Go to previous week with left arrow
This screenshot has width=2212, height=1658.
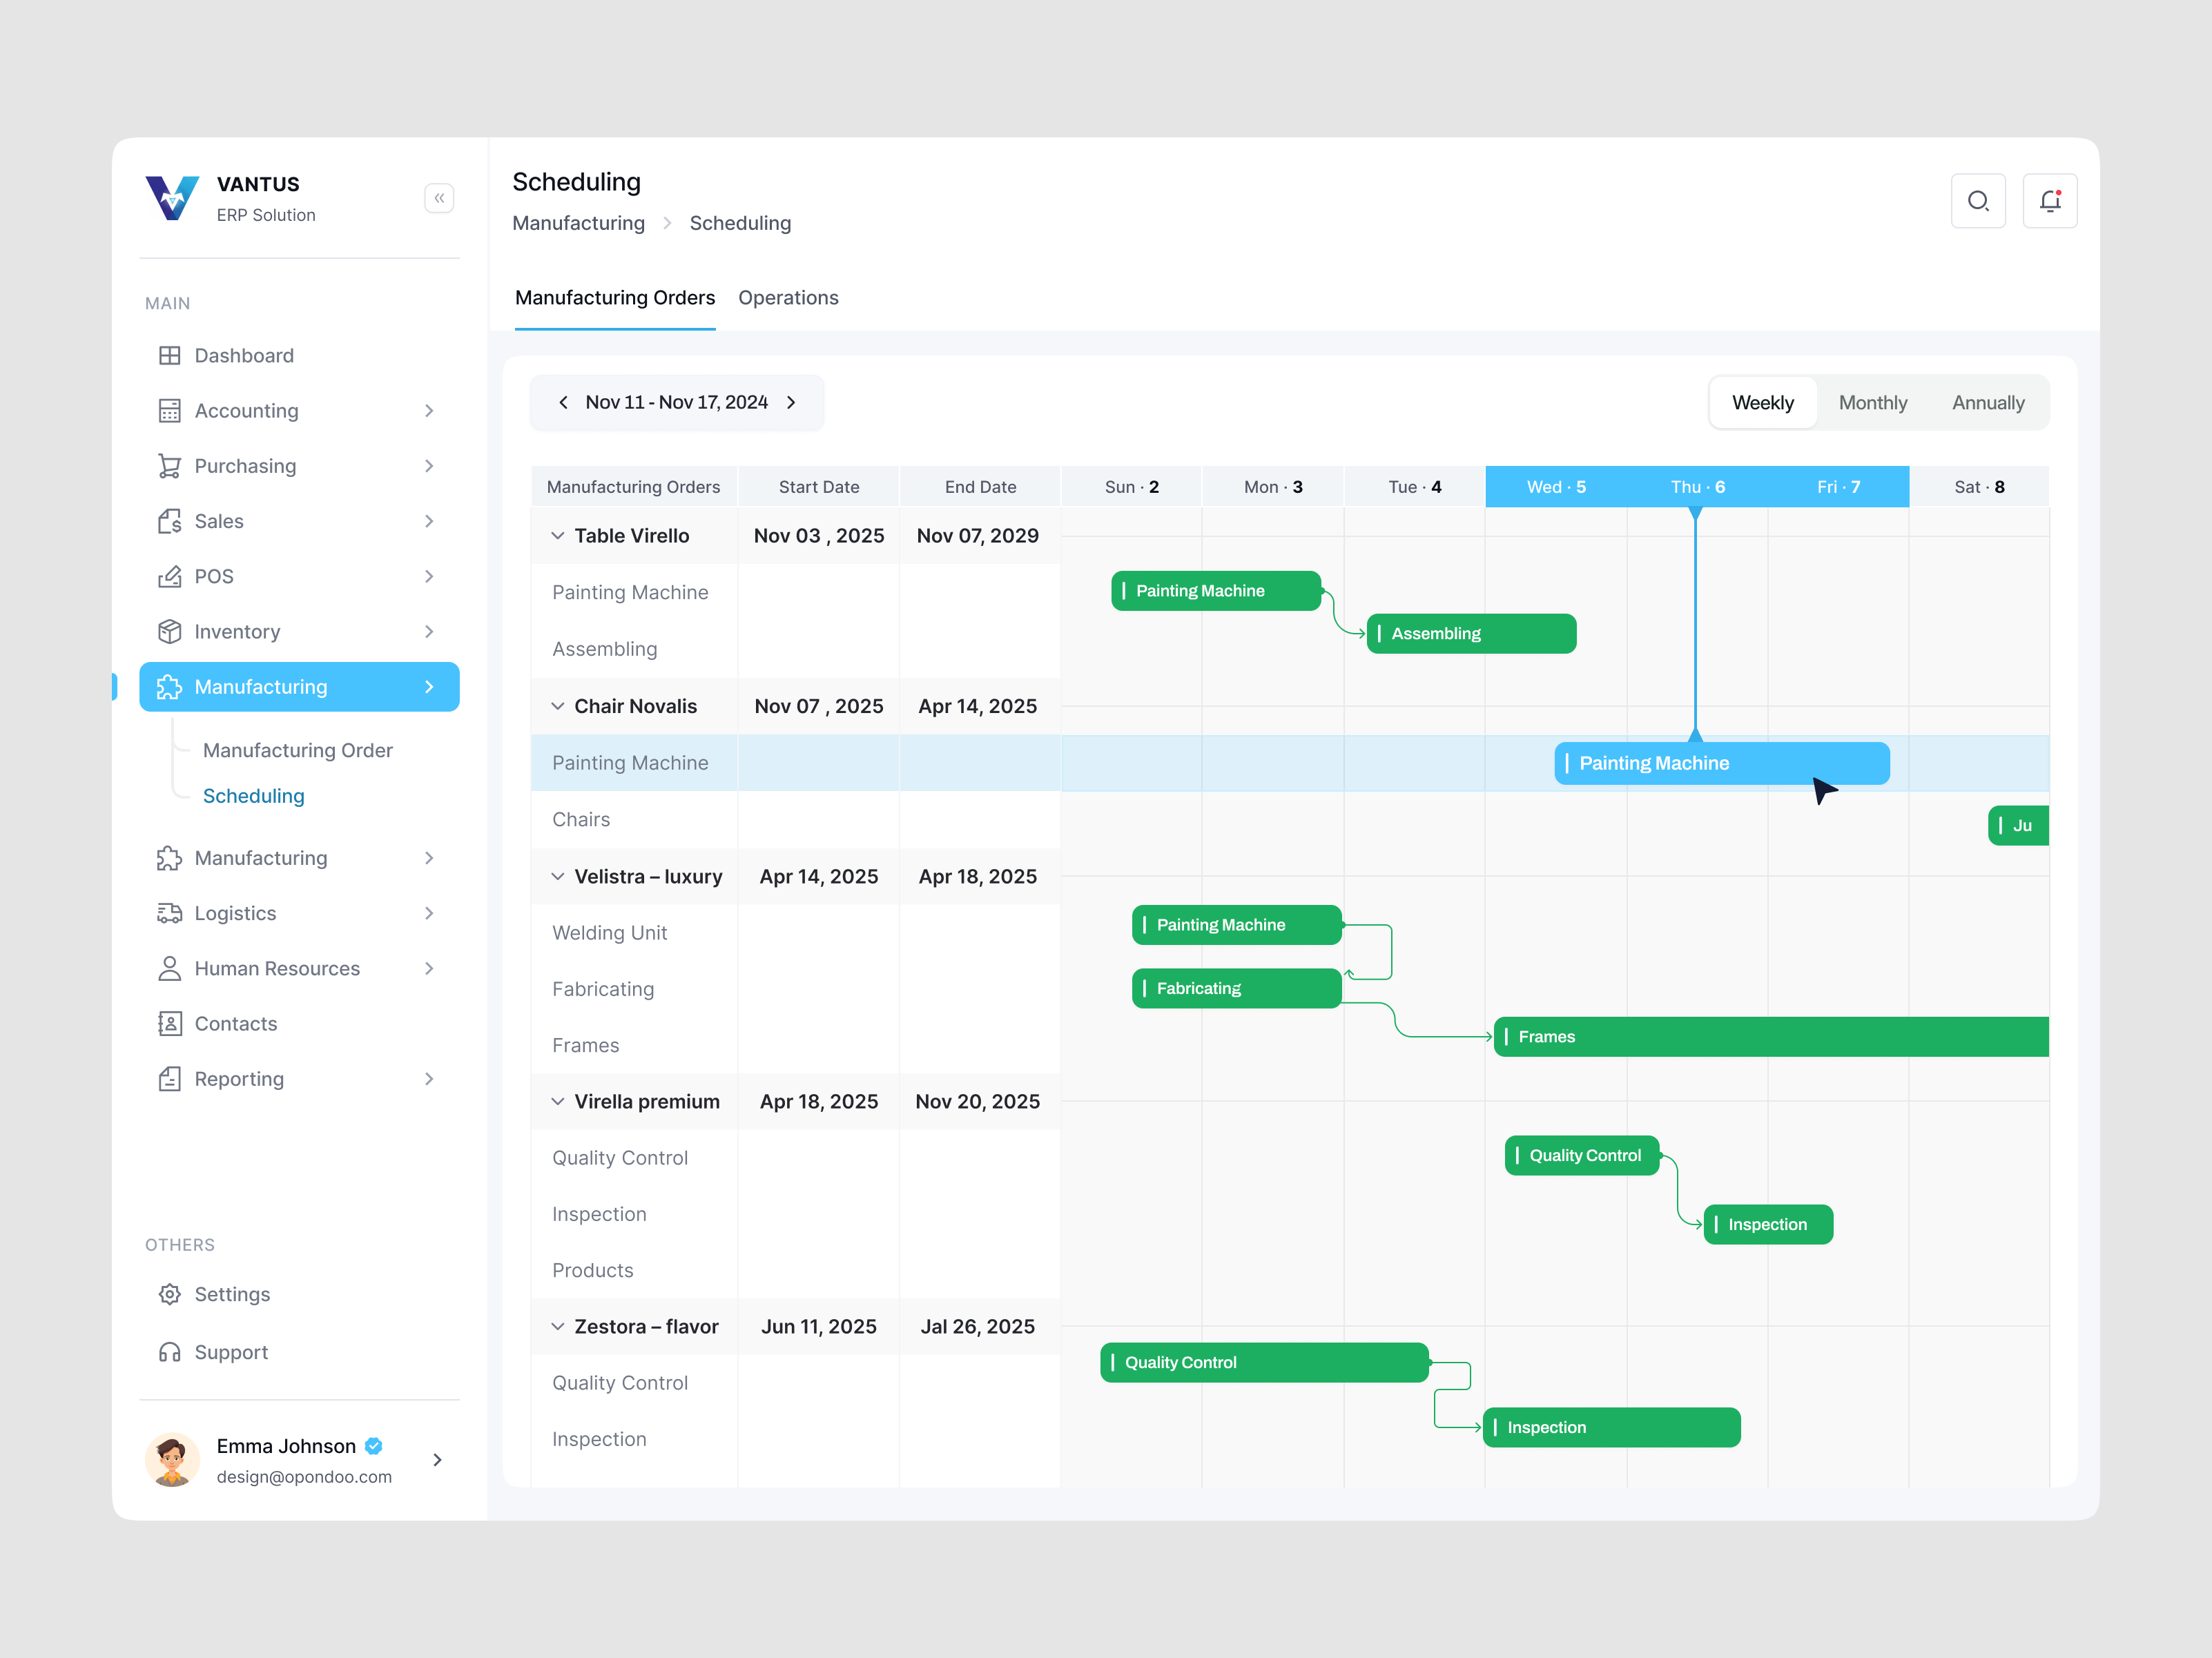point(563,402)
